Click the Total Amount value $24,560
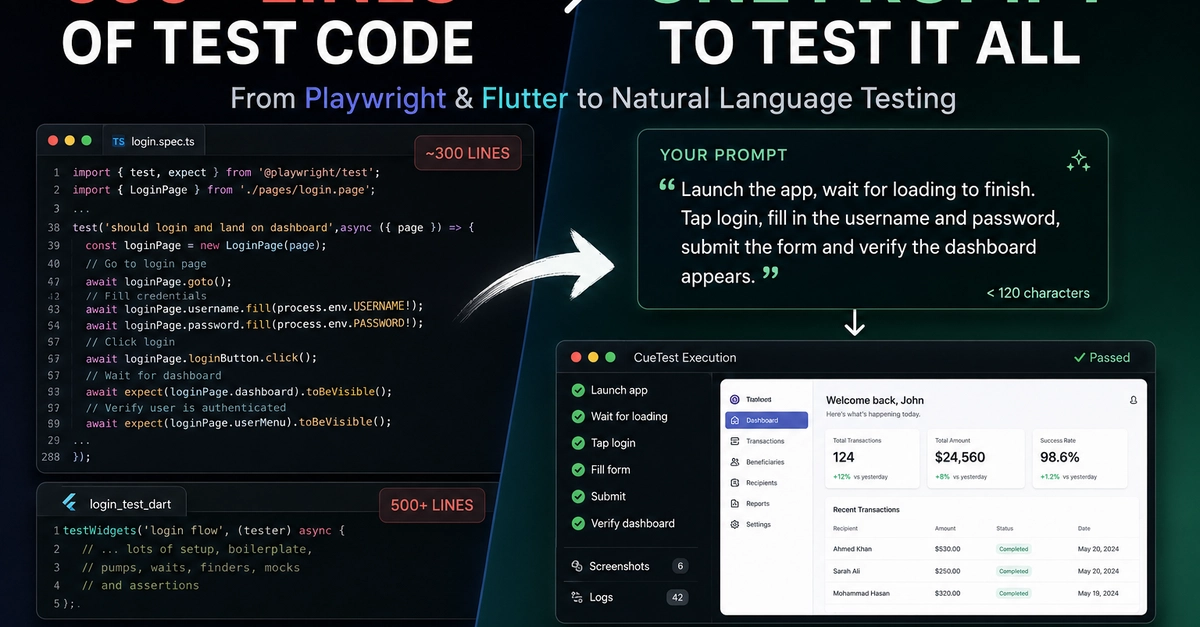Image resolution: width=1200 pixels, height=627 pixels. (959, 457)
